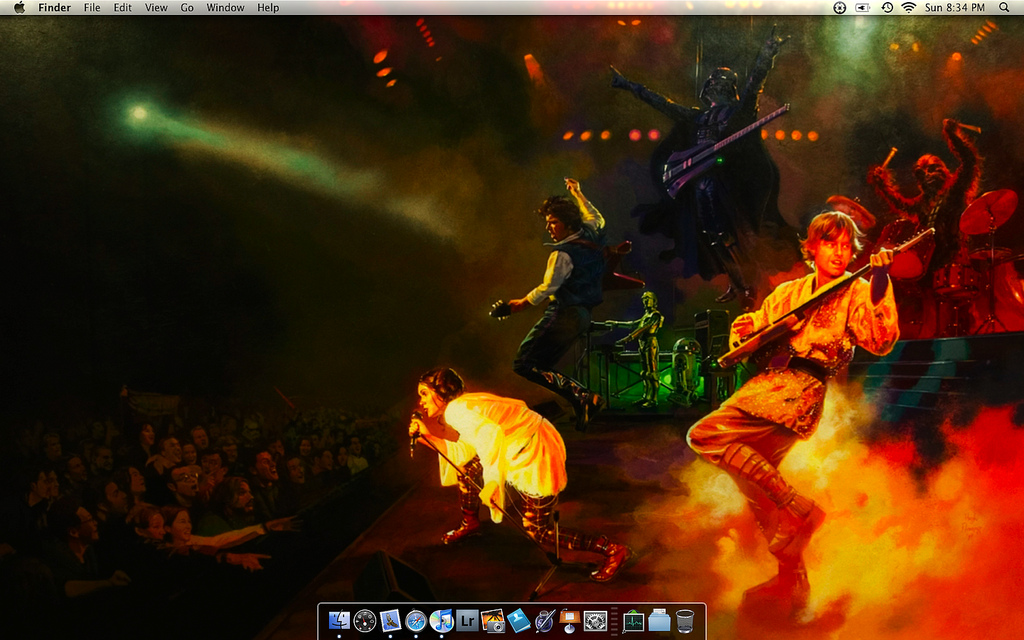
Task: Open the Finder application menu
Action: coord(54,8)
